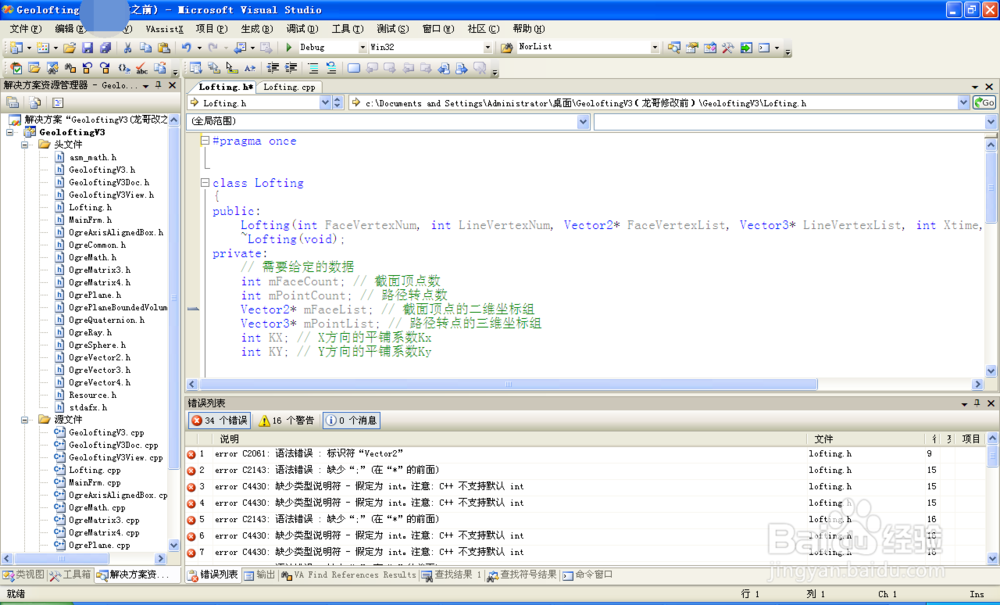Screen dimensions: 1000x605
Task: Click the Add New Item toolbar icon
Action: coord(43,48)
